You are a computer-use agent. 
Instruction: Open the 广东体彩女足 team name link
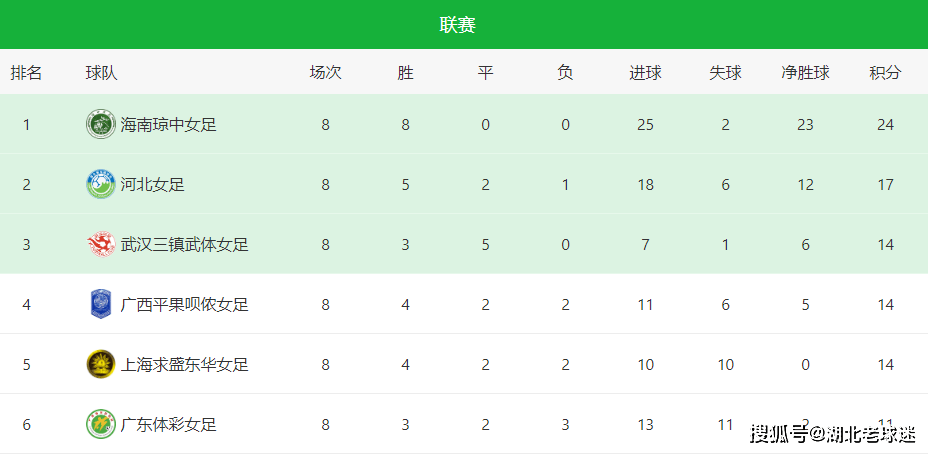tap(168, 424)
